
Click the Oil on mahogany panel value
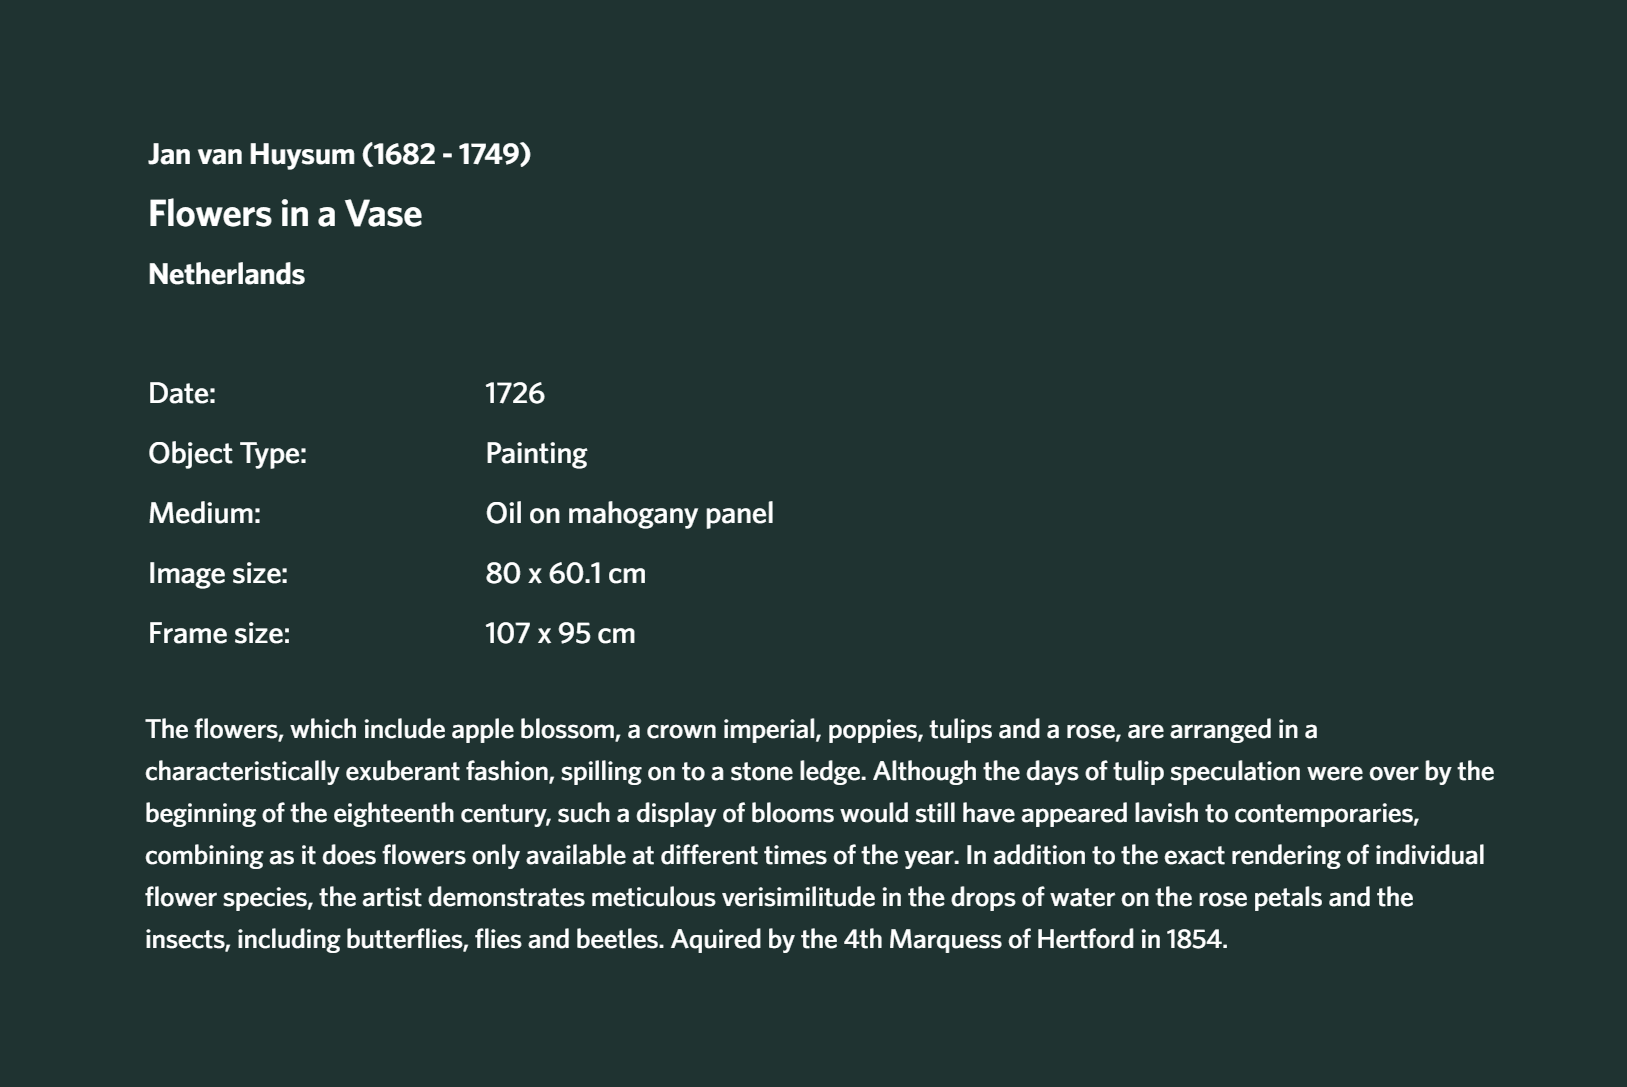click(x=629, y=514)
